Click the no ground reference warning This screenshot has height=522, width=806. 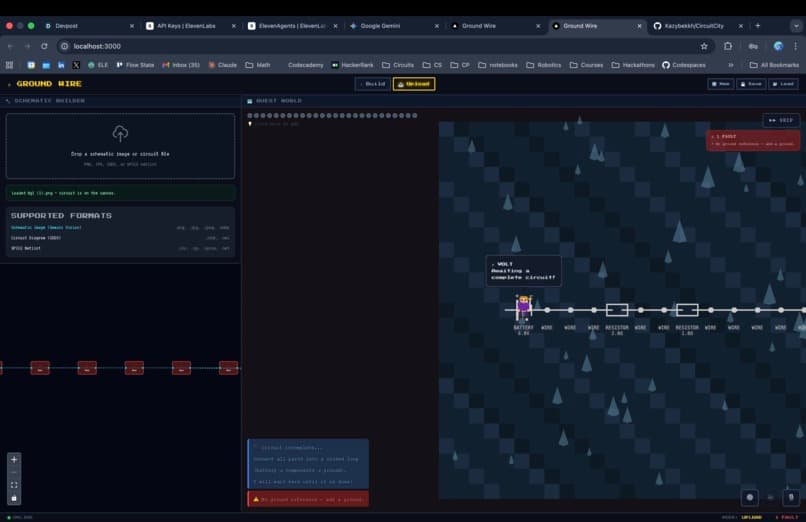click(x=308, y=499)
